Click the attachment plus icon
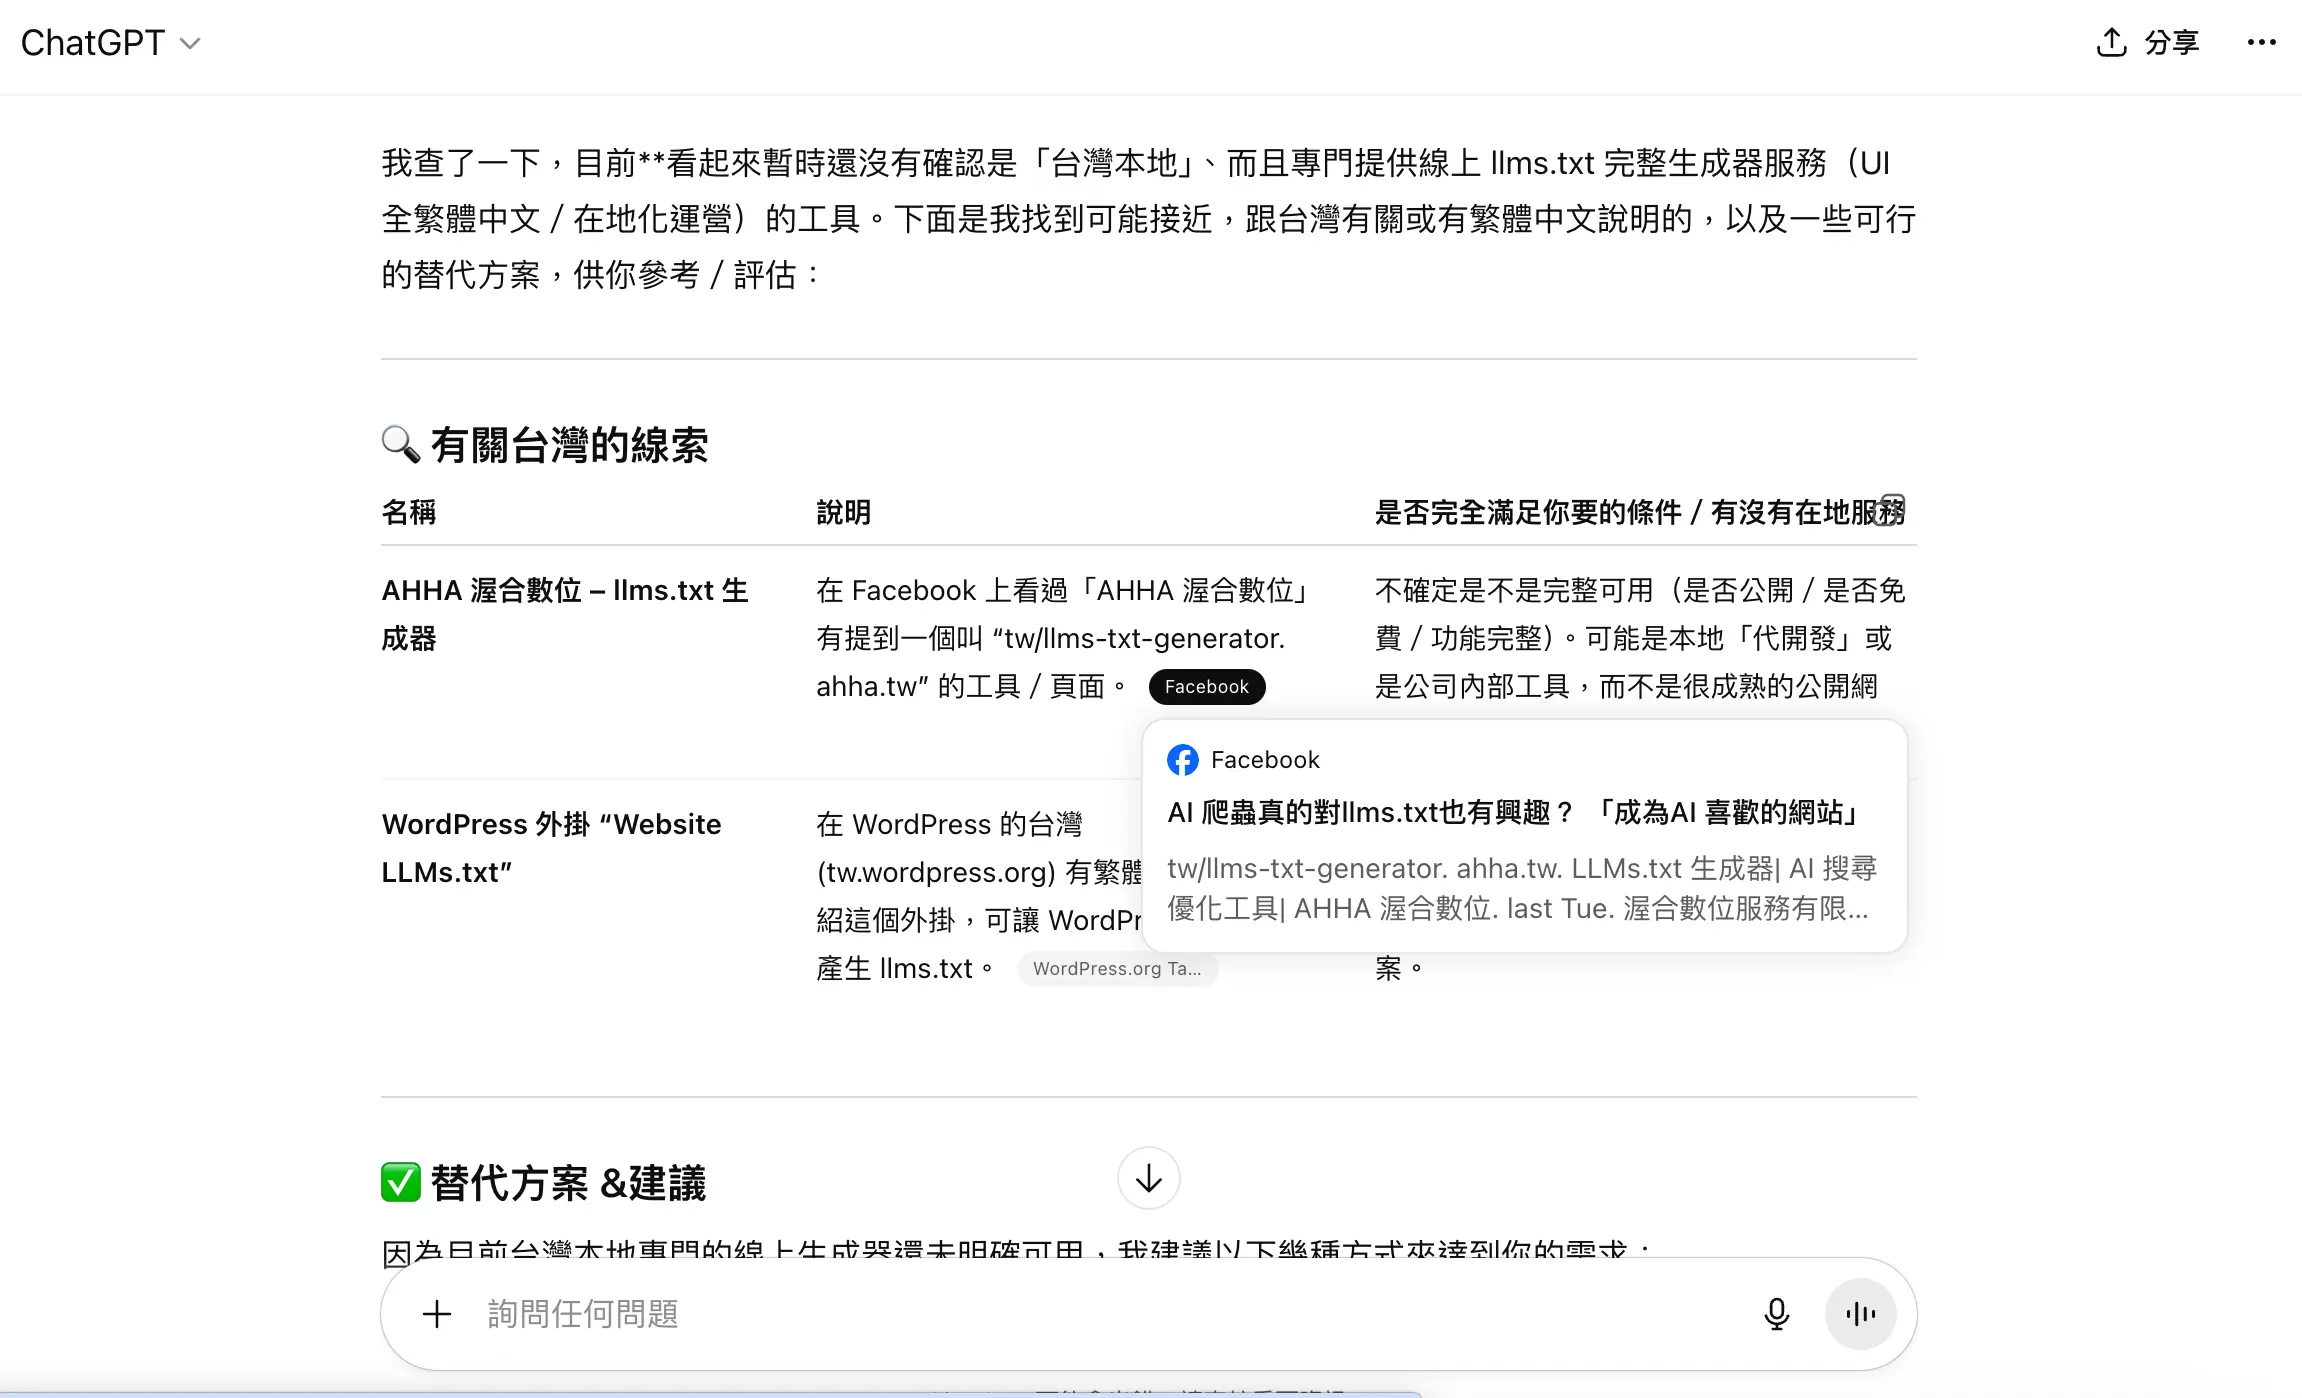 436,1314
